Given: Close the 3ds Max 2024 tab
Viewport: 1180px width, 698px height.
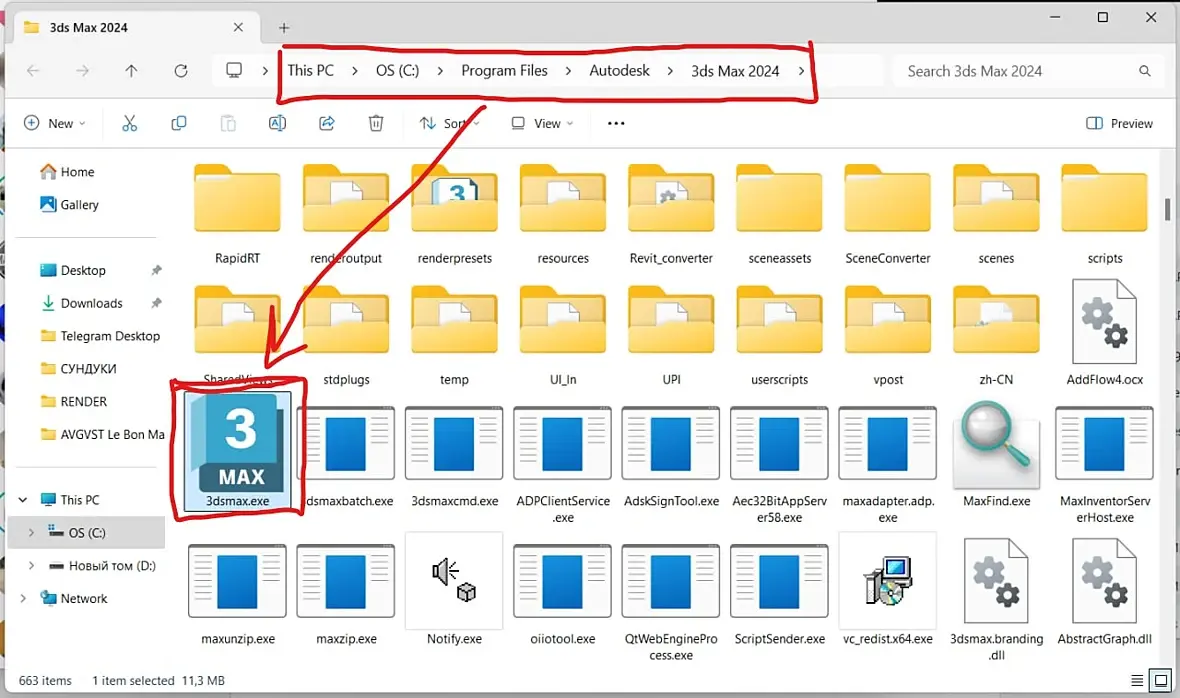Looking at the screenshot, I should 238,27.
